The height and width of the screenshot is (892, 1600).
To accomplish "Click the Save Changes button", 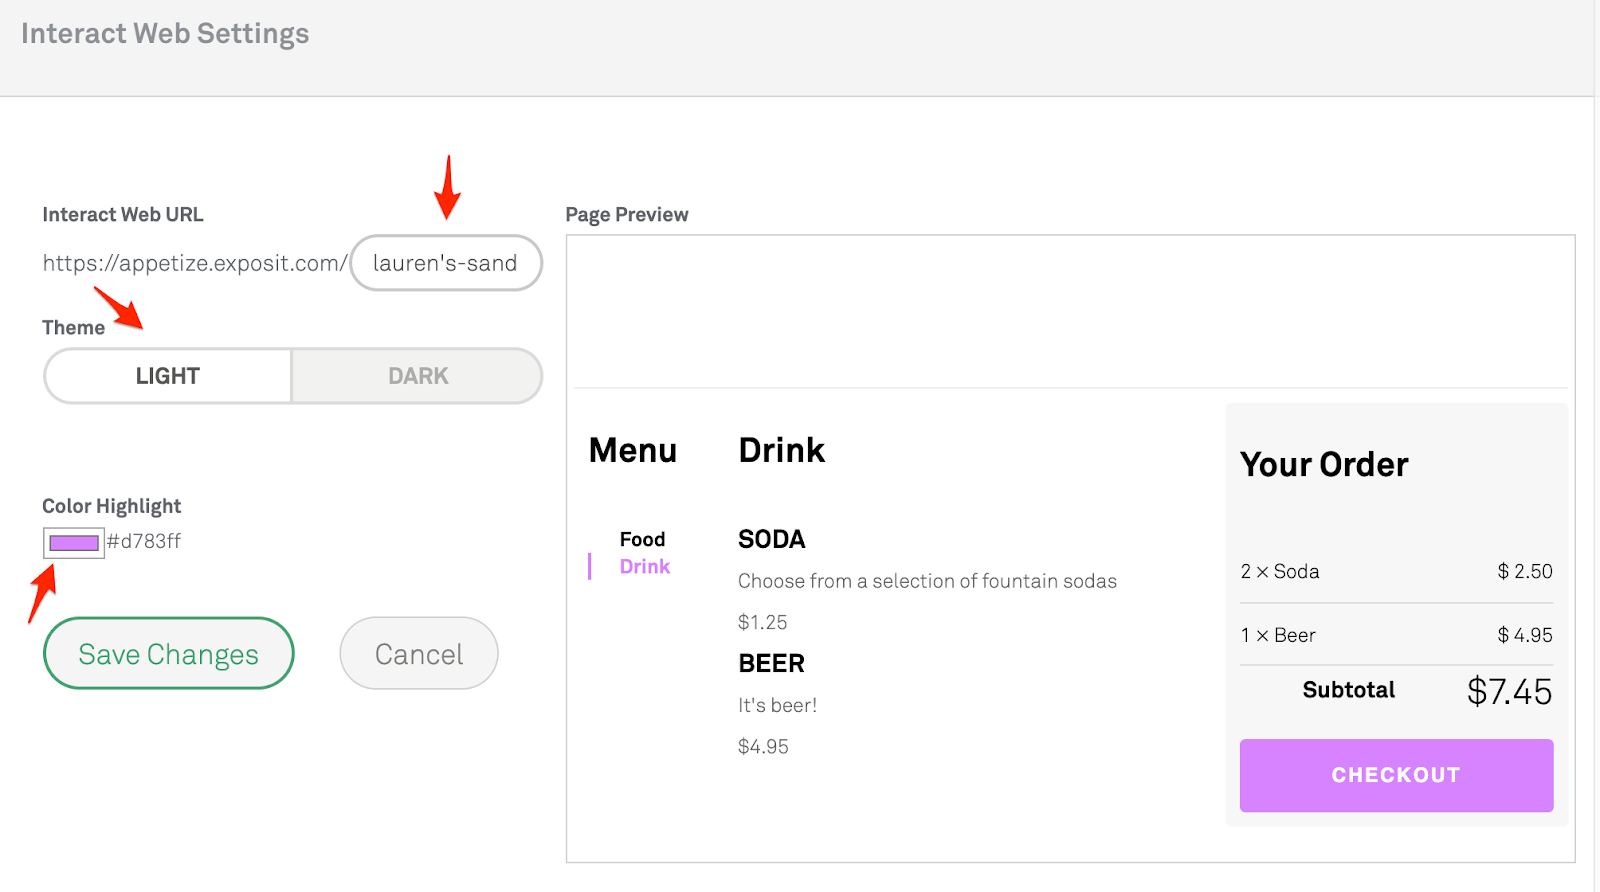I will [x=168, y=654].
